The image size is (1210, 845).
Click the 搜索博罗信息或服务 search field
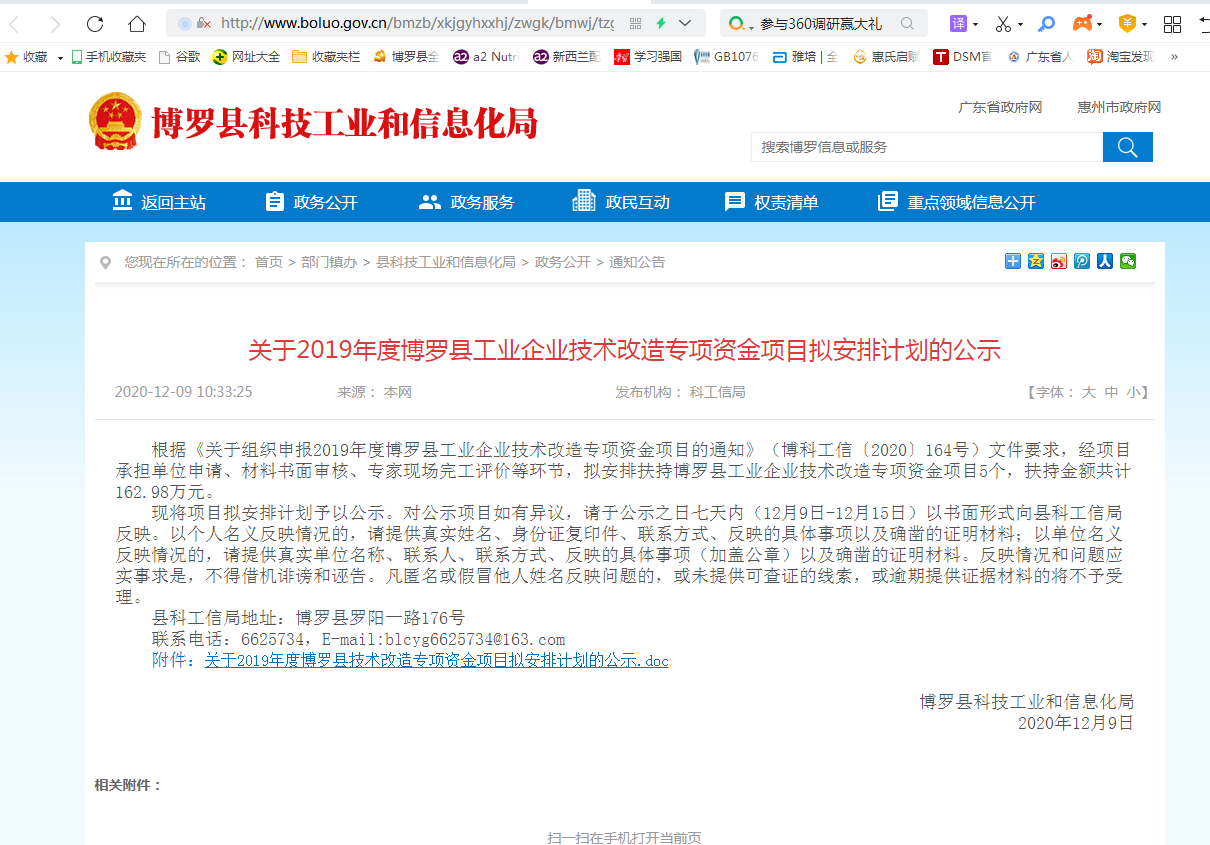[x=925, y=147]
